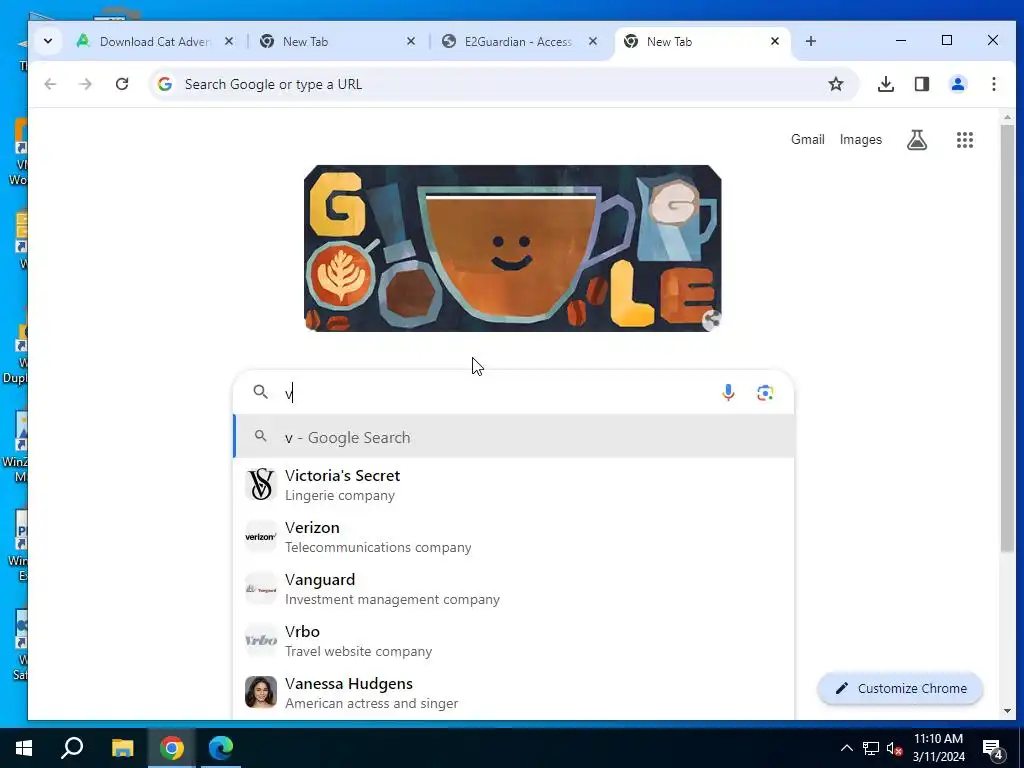Image resolution: width=1024 pixels, height=768 pixels.
Task: Open notification center icon
Action: coord(992,749)
